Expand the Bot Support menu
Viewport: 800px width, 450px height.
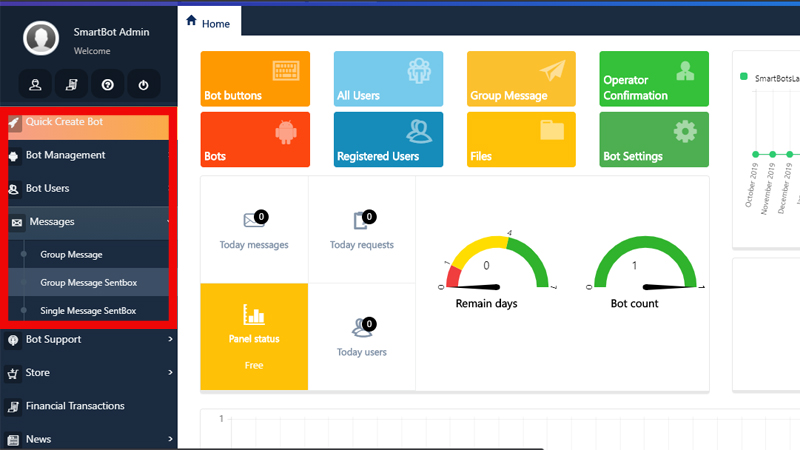tap(88, 340)
